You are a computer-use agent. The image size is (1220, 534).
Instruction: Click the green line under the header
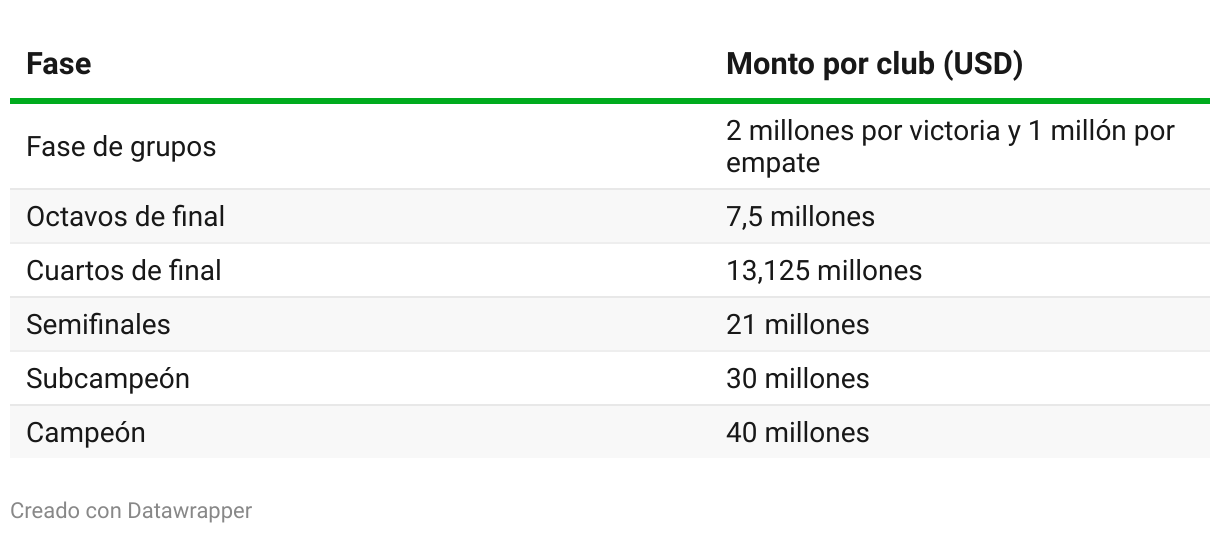click(610, 101)
